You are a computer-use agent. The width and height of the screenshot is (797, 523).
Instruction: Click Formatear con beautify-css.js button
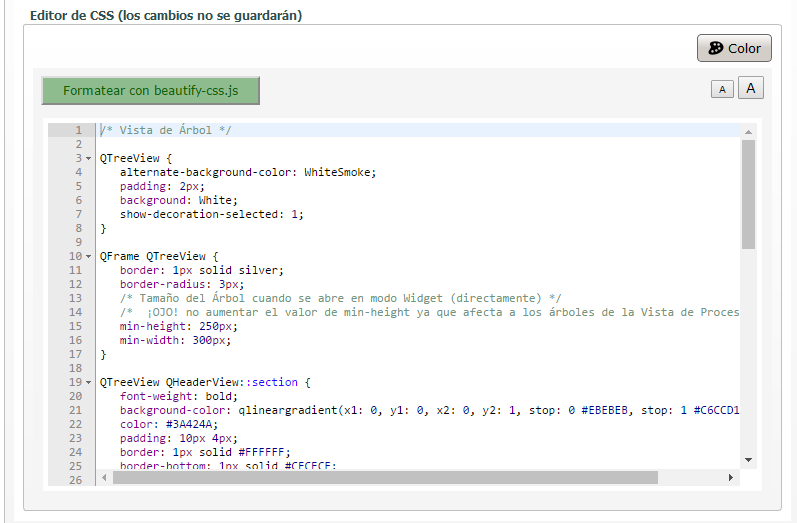point(150,90)
